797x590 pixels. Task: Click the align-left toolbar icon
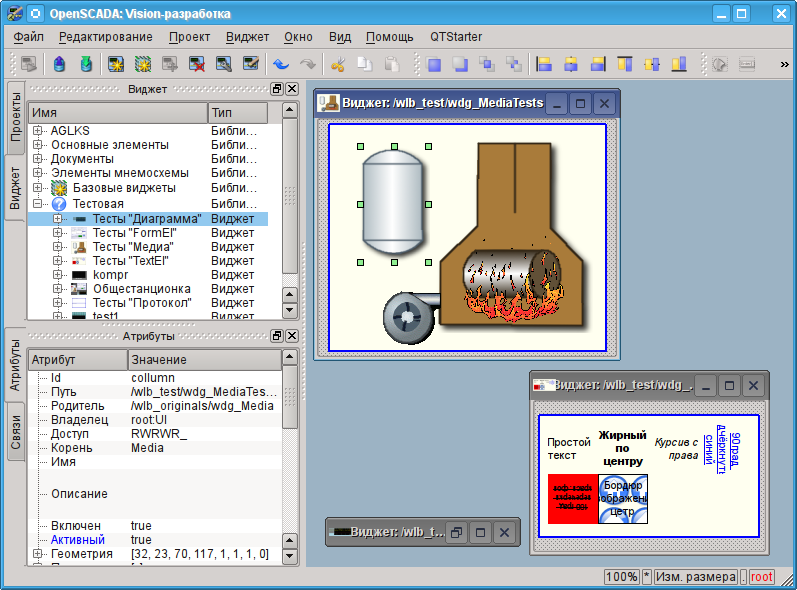(544, 64)
